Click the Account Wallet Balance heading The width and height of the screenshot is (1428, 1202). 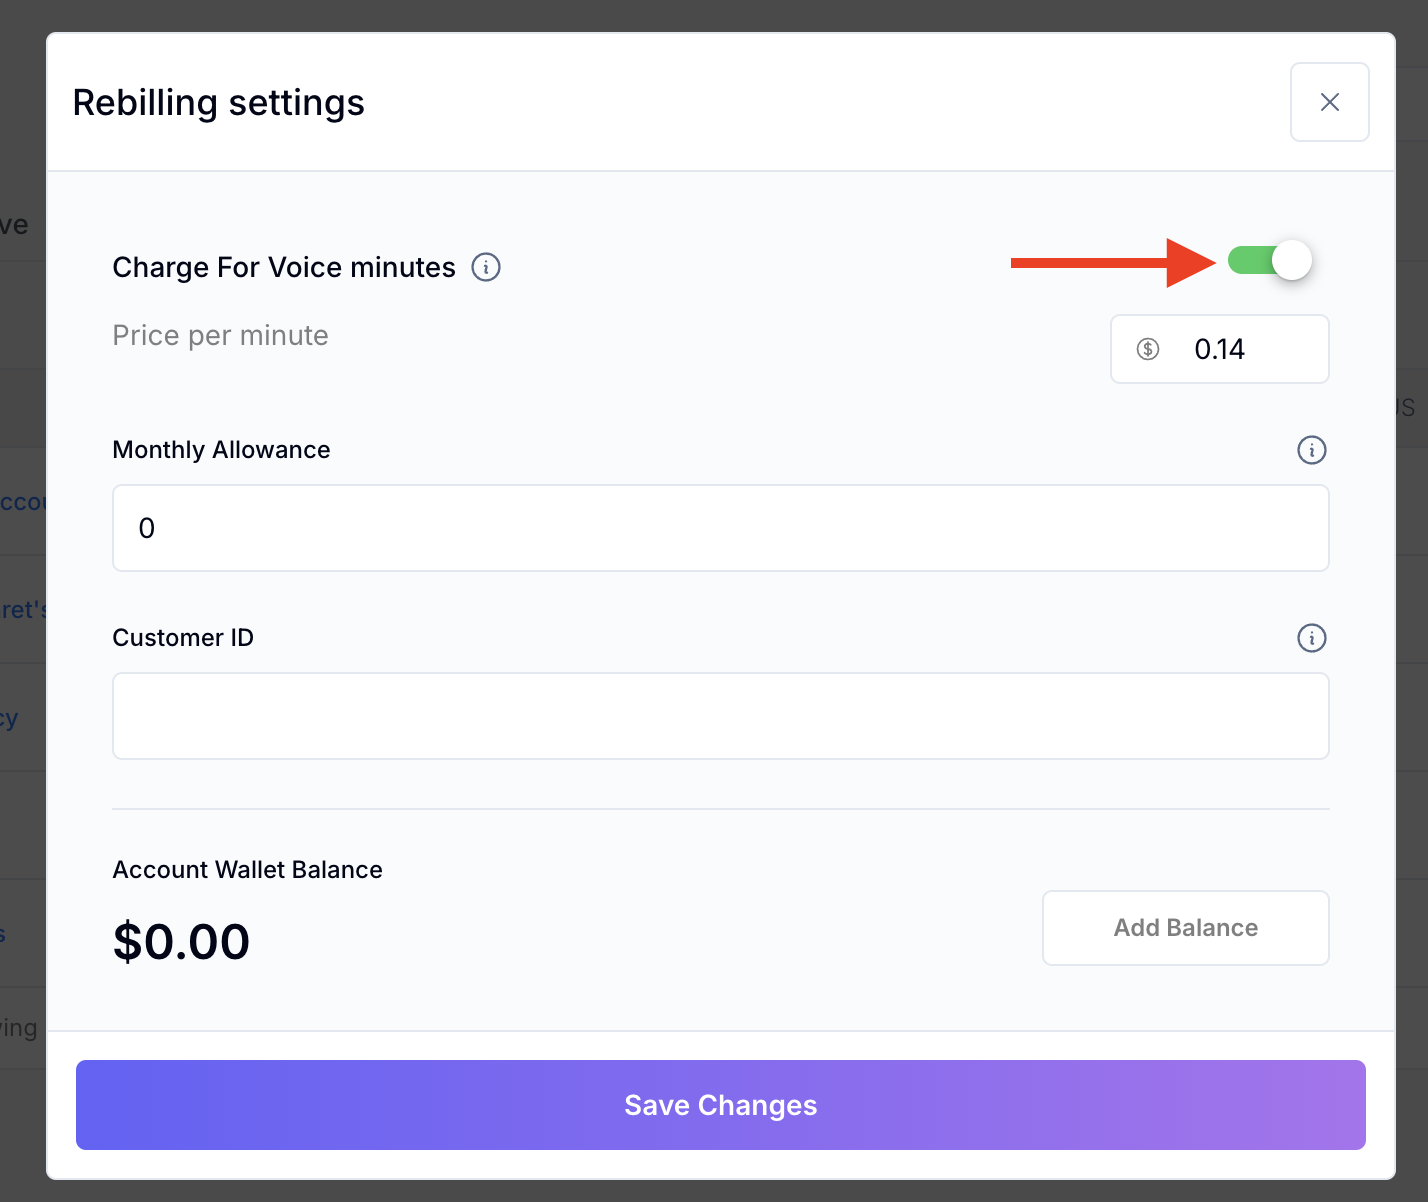tap(247, 870)
